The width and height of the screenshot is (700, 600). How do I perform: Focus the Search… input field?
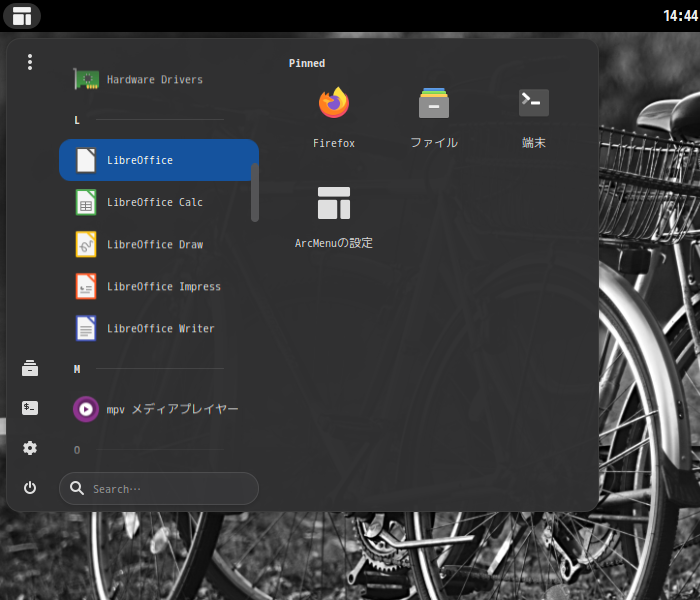click(158, 488)
